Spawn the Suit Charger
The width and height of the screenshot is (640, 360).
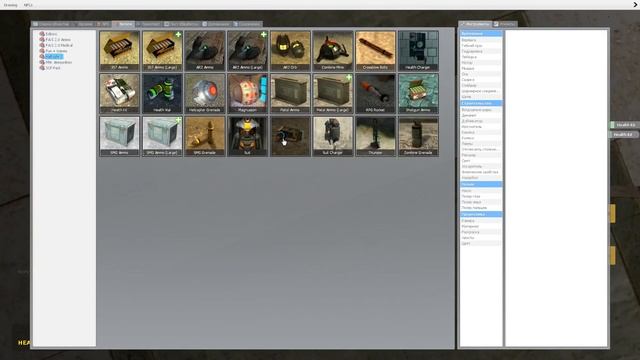click(333, 136)
